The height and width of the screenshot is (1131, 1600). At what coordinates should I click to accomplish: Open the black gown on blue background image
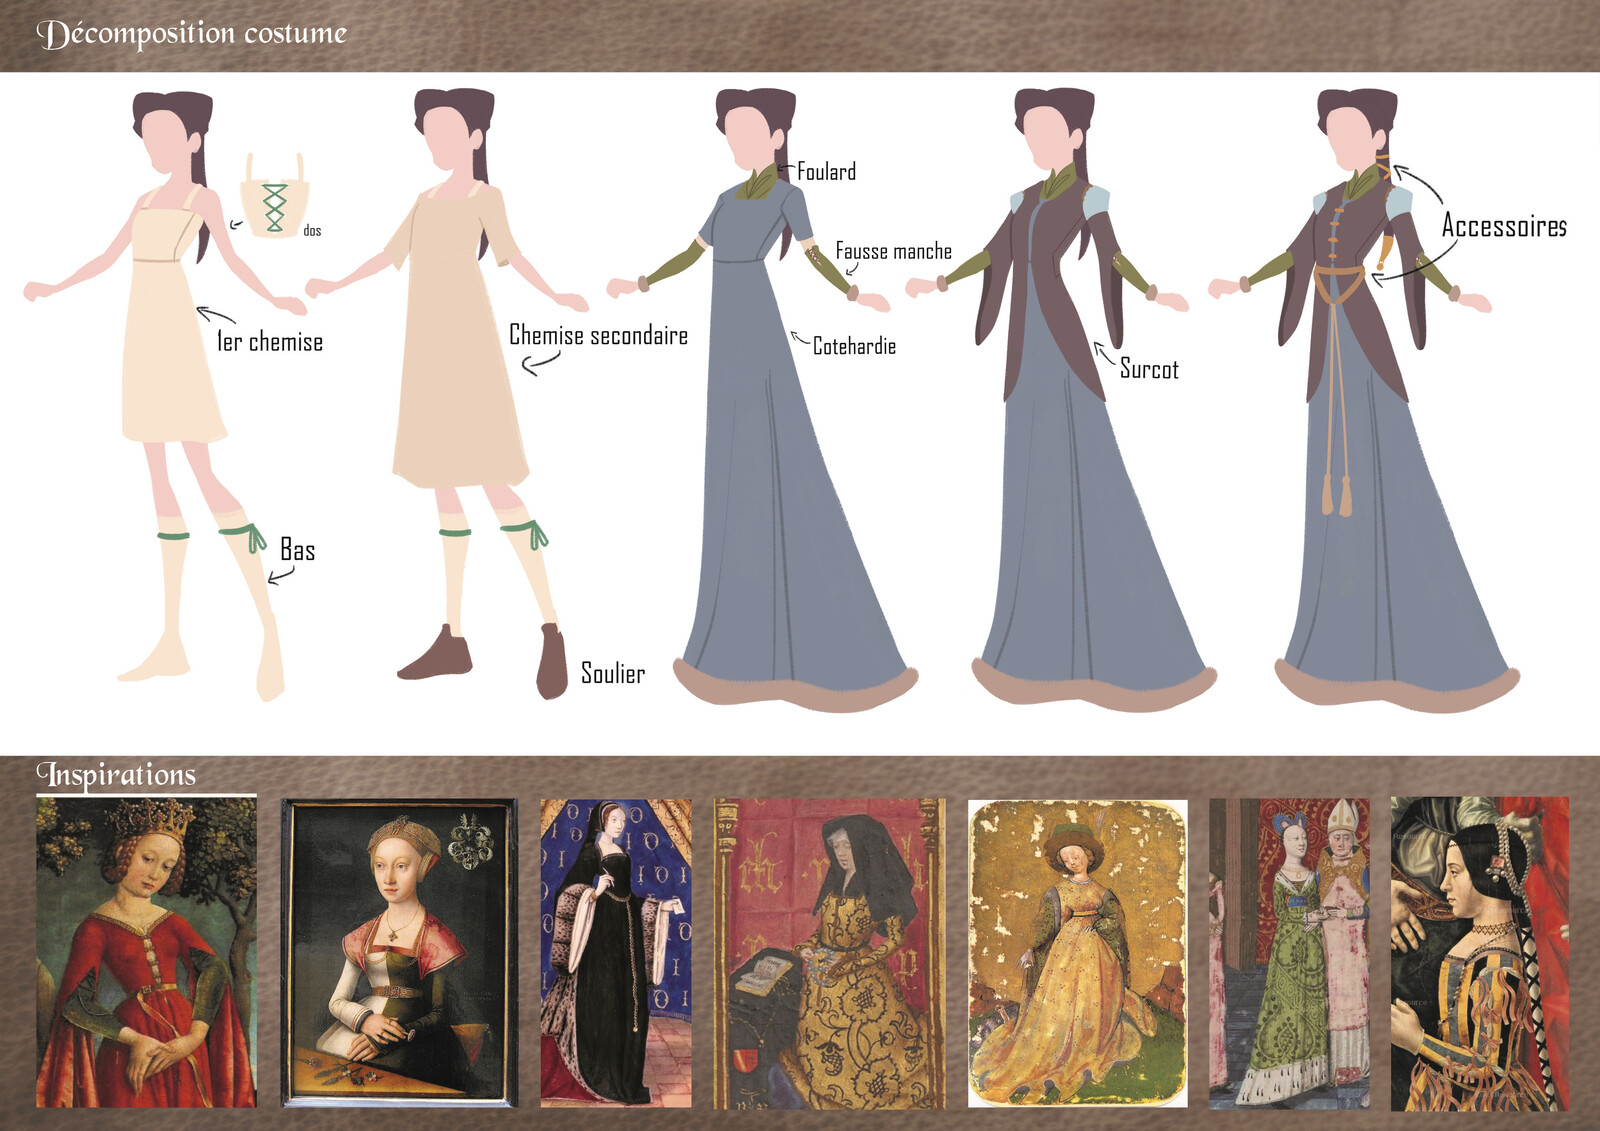tap(616, 953)
